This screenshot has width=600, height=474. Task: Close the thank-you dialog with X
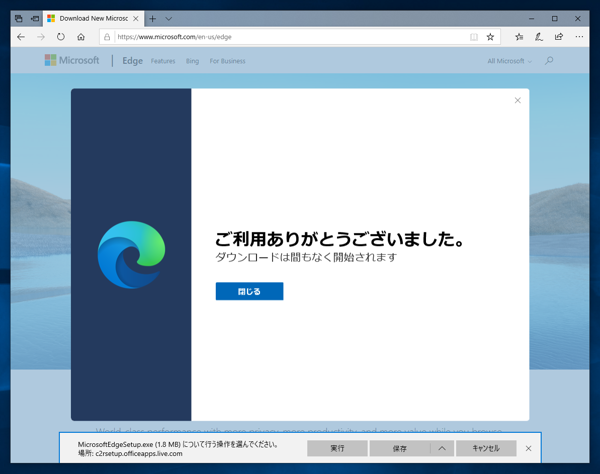point(518,100)
